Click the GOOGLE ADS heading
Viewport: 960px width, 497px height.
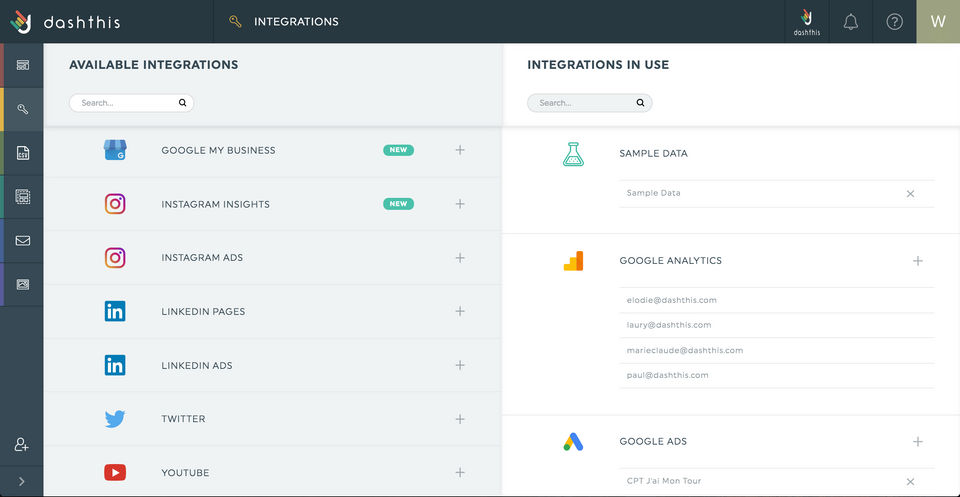(x=653, y=441)
